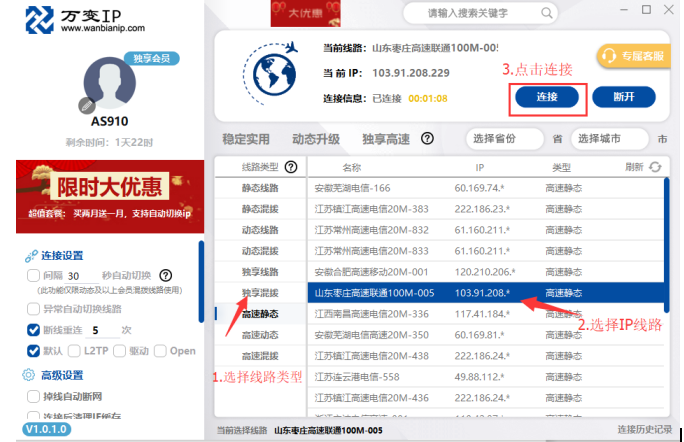Click help icon next to 秒自动切换
Image resolution: width=684 pixels, height=442 pixels.
pos(165,276)
